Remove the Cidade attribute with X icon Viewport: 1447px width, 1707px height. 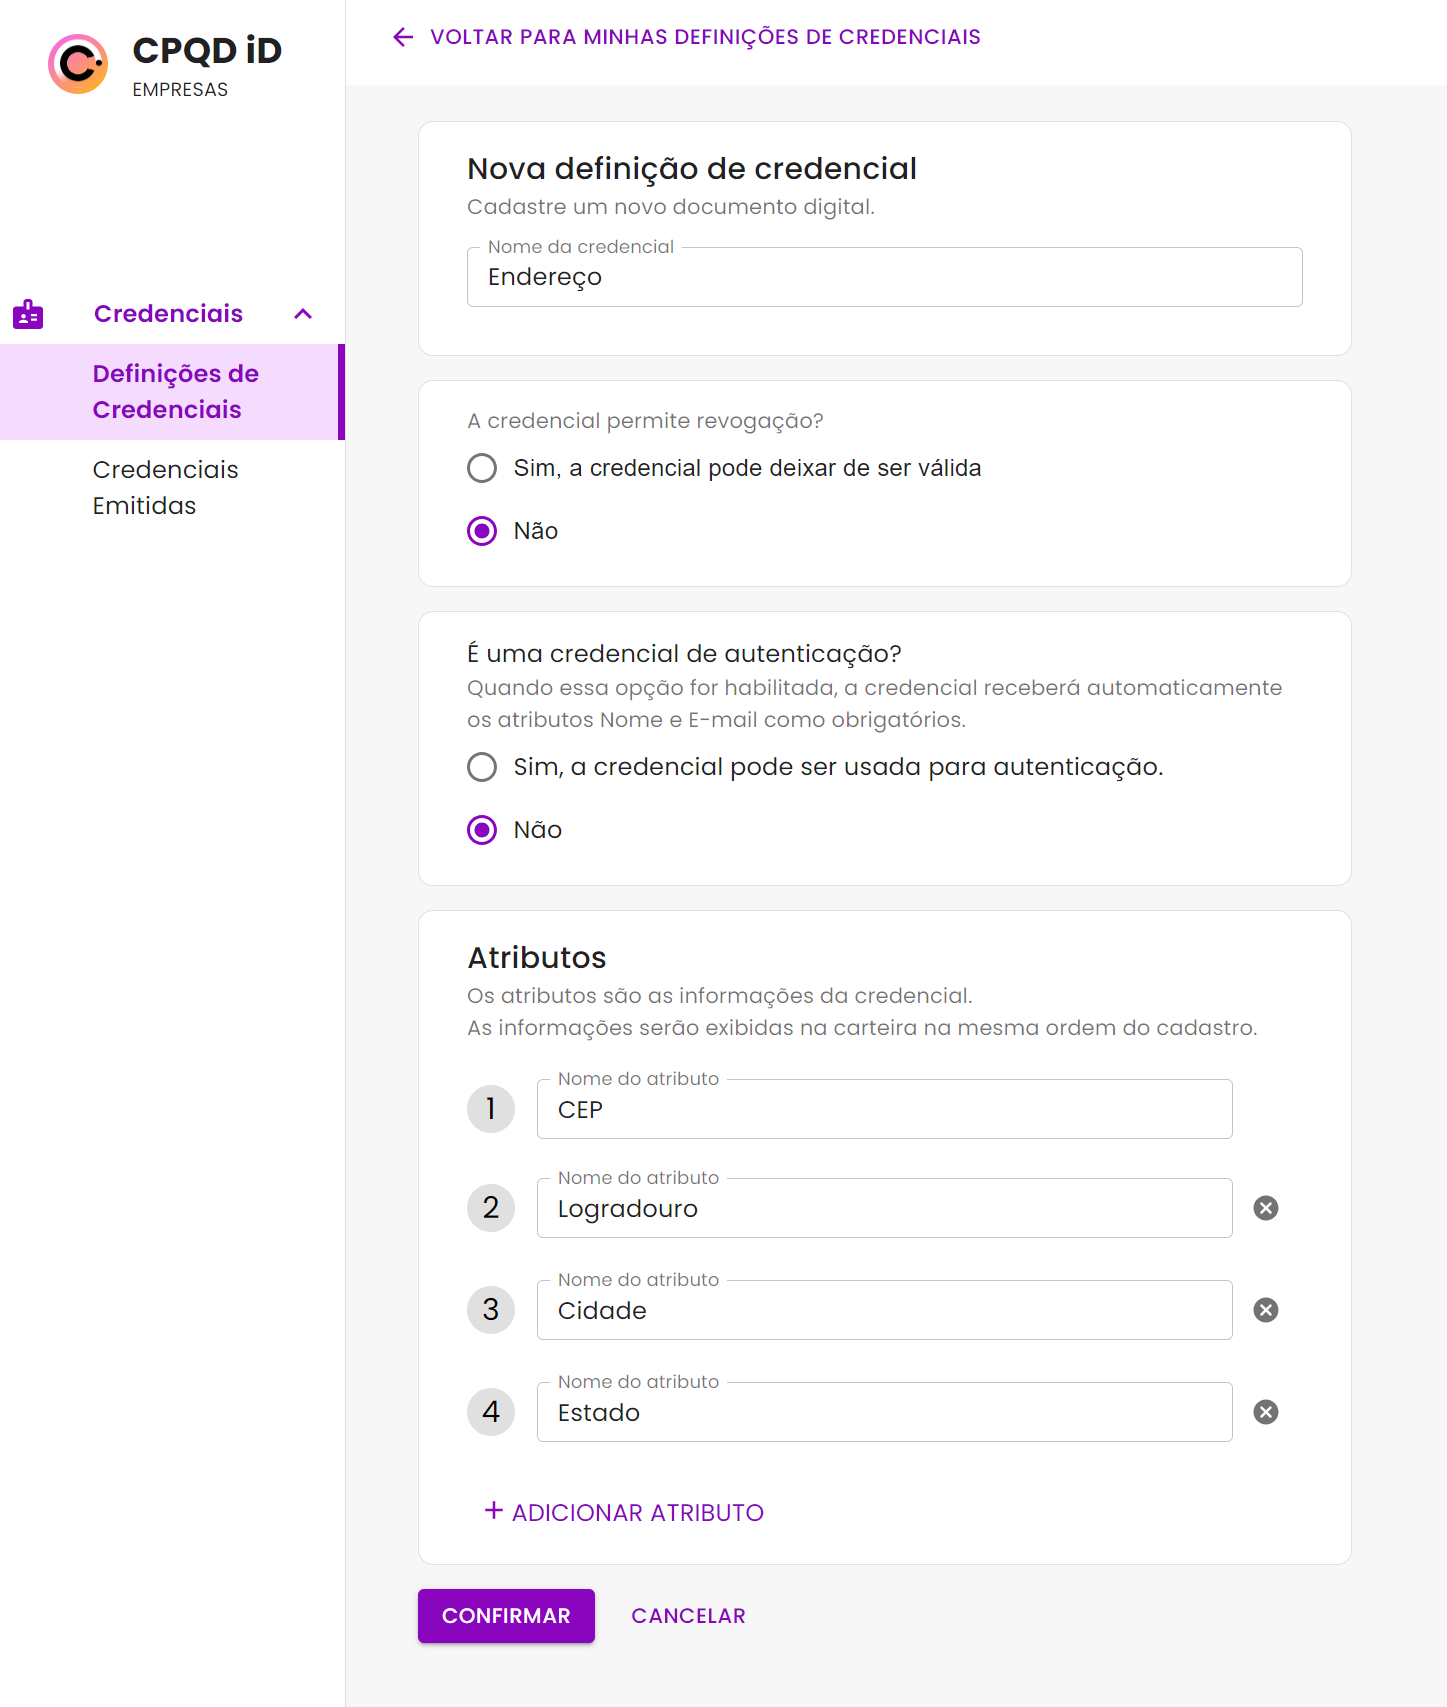[x=1265, y=1310]
